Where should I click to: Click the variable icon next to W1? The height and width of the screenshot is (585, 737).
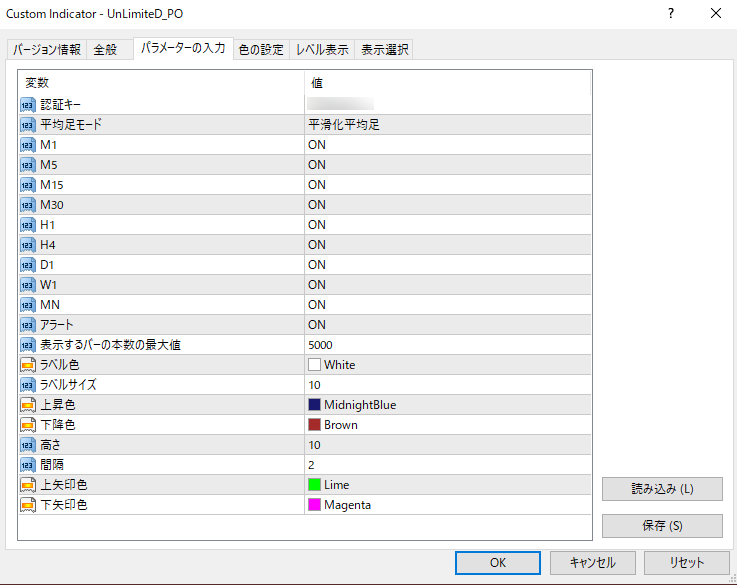pos(28,285)
